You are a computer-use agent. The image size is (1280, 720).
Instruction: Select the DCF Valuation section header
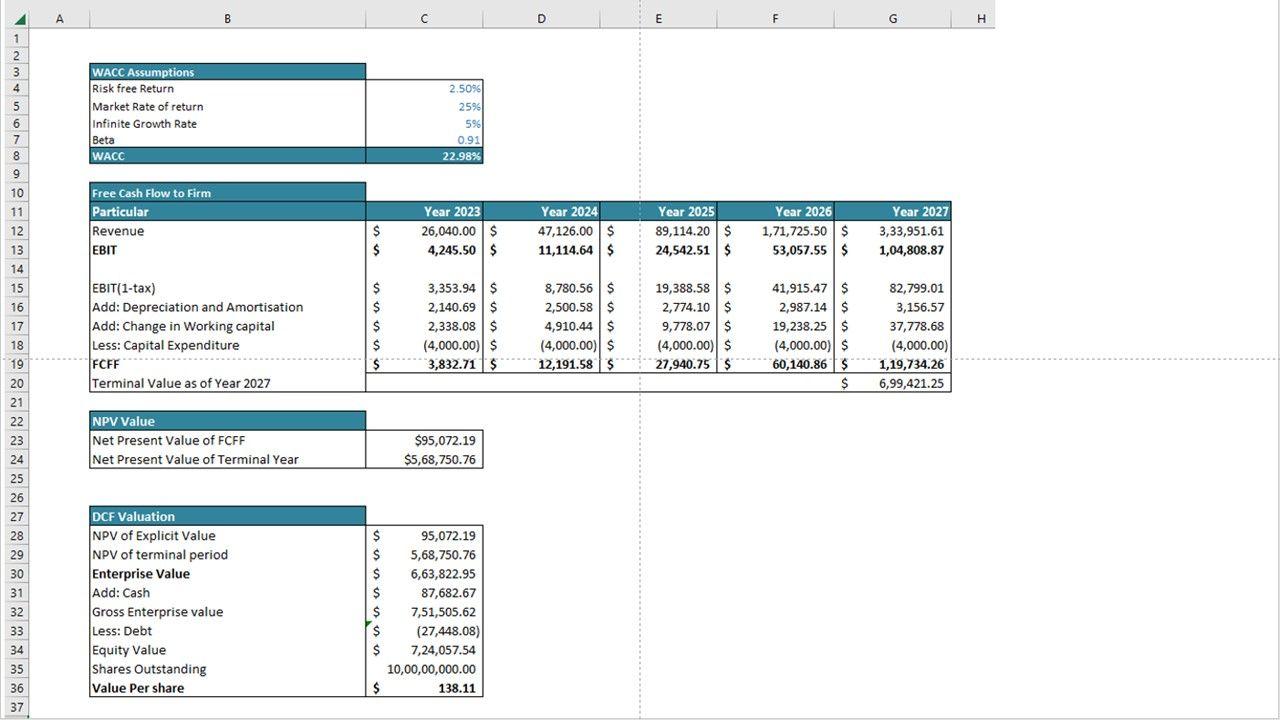click(x=227, y=517)
